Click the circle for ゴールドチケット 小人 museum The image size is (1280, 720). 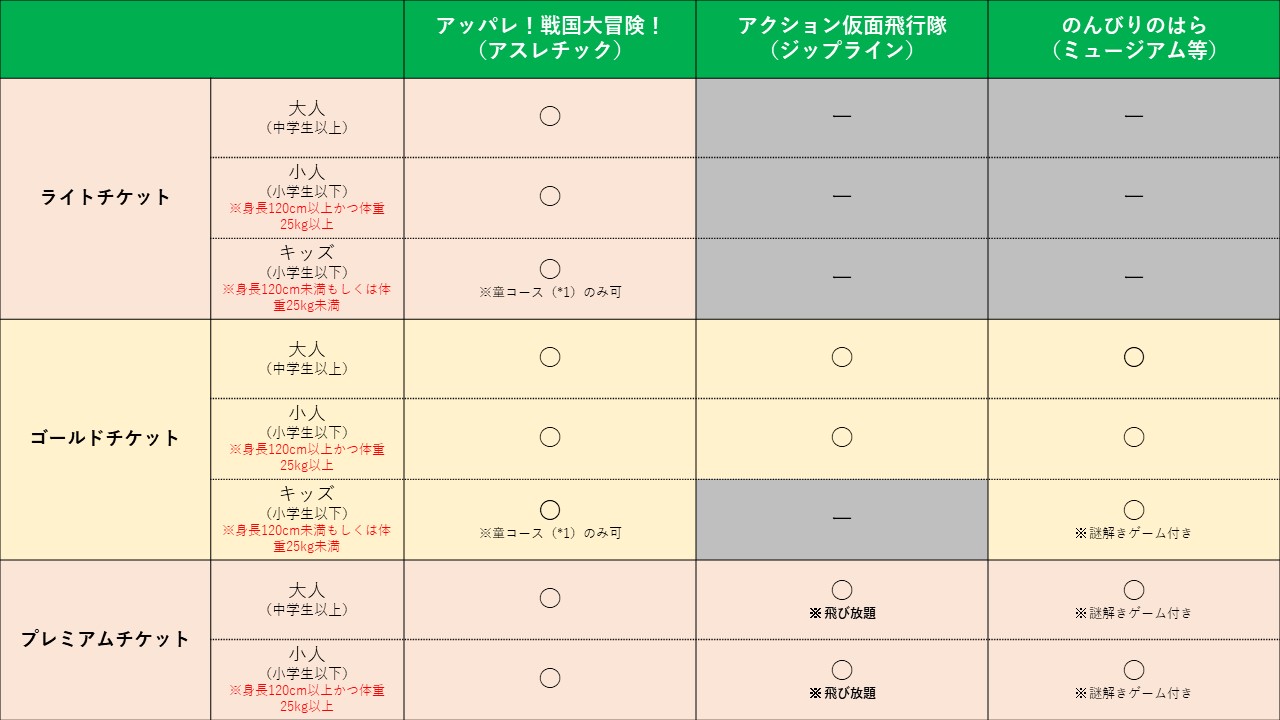1133,437
